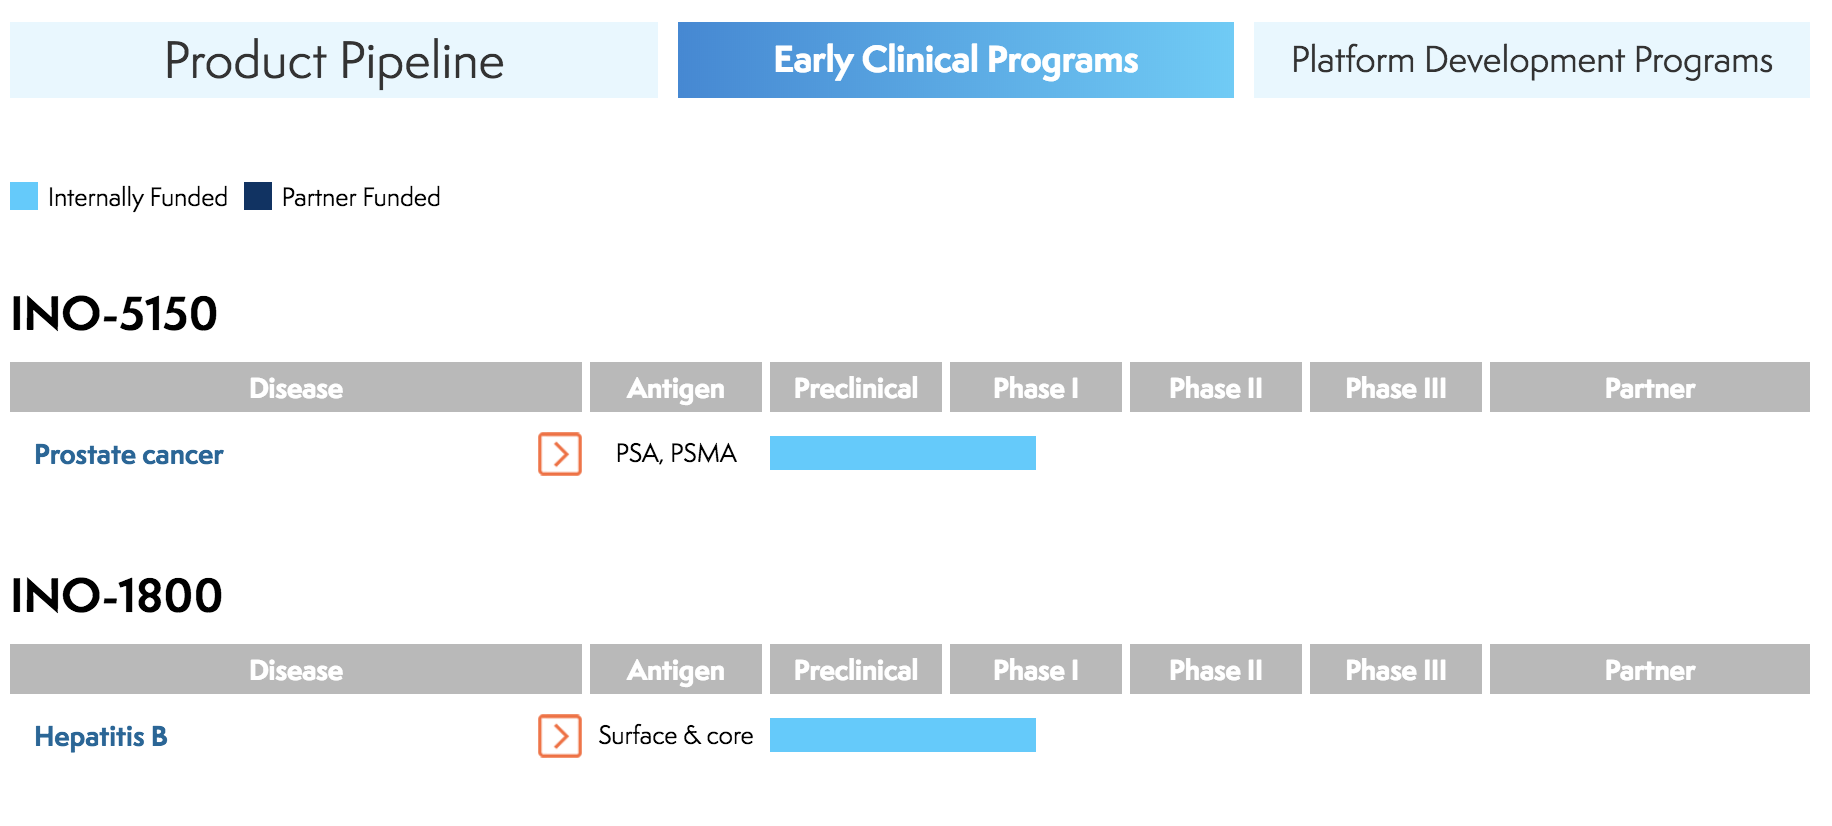The width and height of the screenshot is (1832, 826).
Task: Open the Hepatitis B link
Action: click(101, 738)
